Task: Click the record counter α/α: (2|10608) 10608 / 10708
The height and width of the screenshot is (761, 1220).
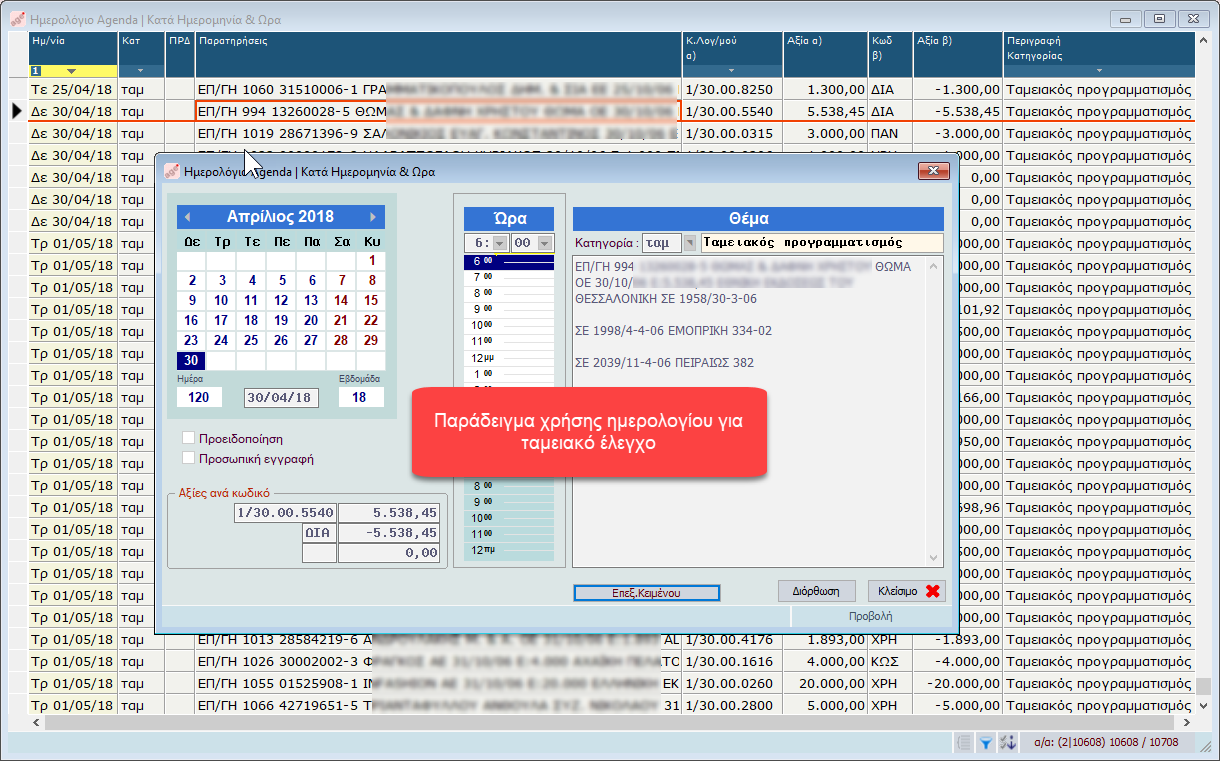Action: click(1104, 742)
